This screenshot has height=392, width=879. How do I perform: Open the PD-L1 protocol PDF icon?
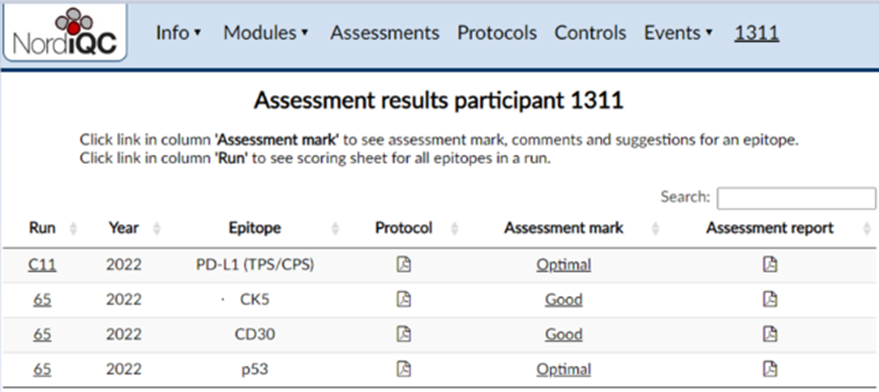point(404,264)
